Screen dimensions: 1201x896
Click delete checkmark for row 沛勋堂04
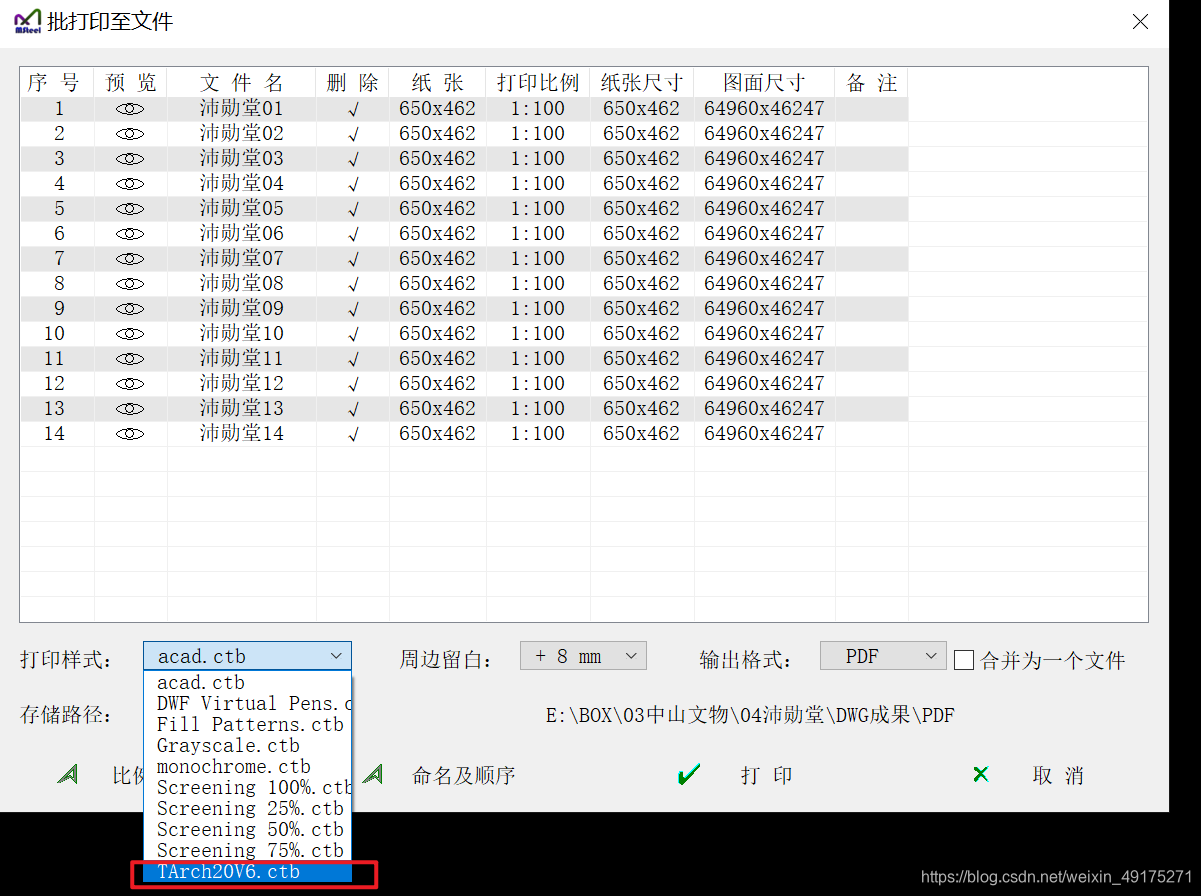click(353, 185)
